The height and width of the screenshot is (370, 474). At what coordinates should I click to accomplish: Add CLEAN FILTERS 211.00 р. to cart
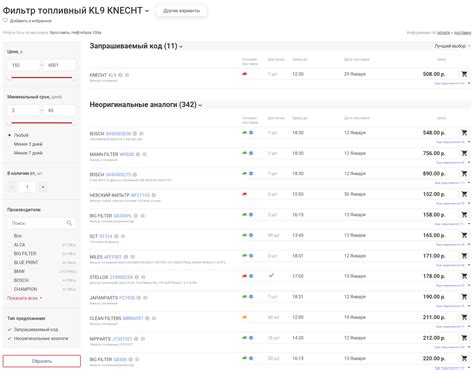click(464, 317)
